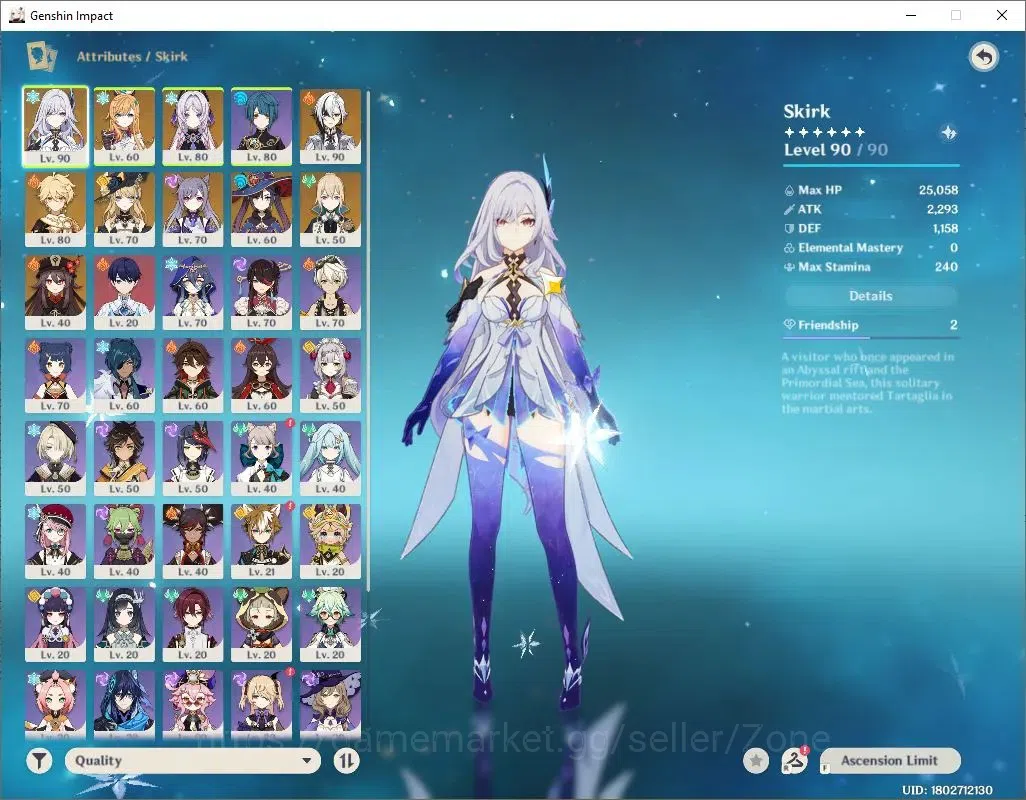The image size is (1026, 800).
Task: Select the blond Traveler Lv. 80 portrait
Action: point(56,210)
